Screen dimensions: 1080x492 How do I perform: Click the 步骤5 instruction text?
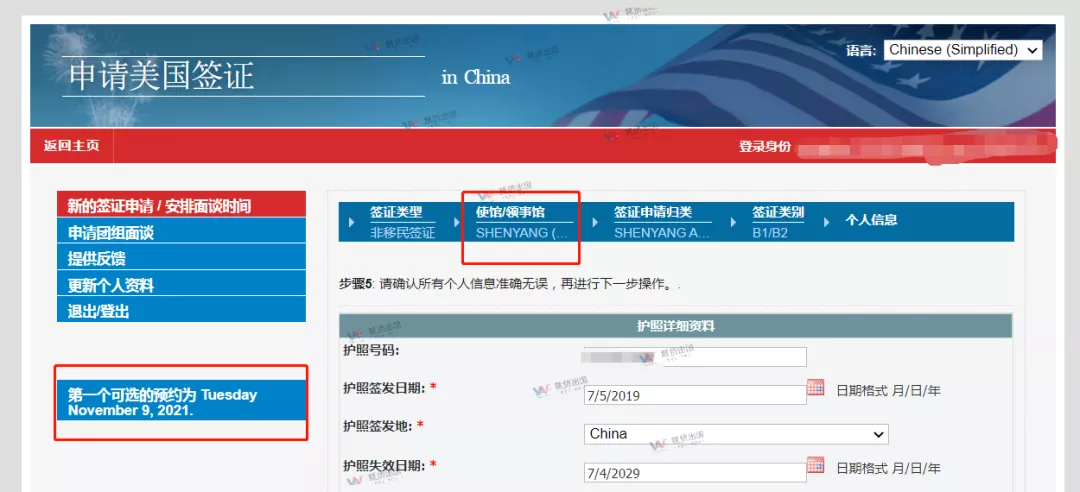[508, 284]
